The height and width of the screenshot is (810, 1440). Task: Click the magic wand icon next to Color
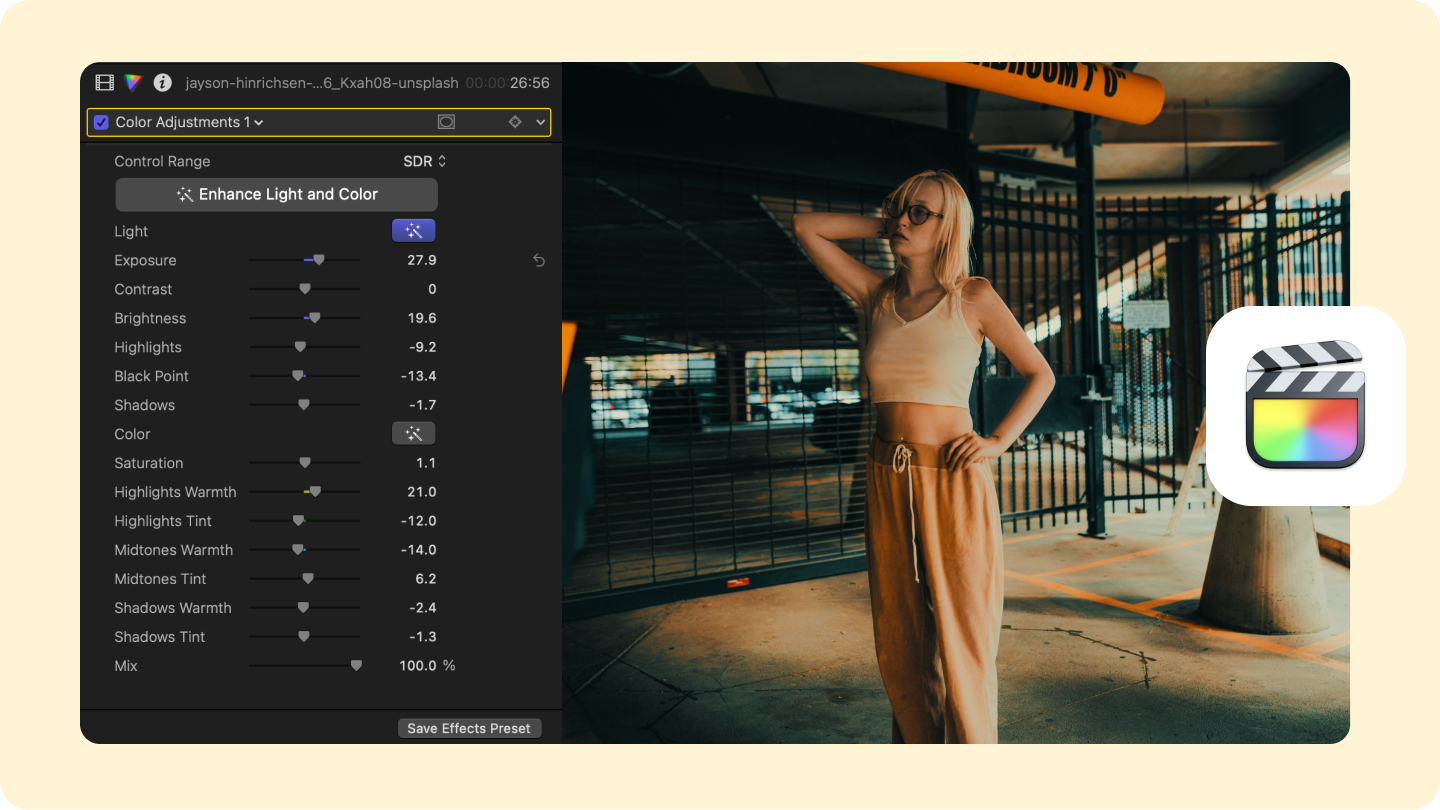[413, 433]
